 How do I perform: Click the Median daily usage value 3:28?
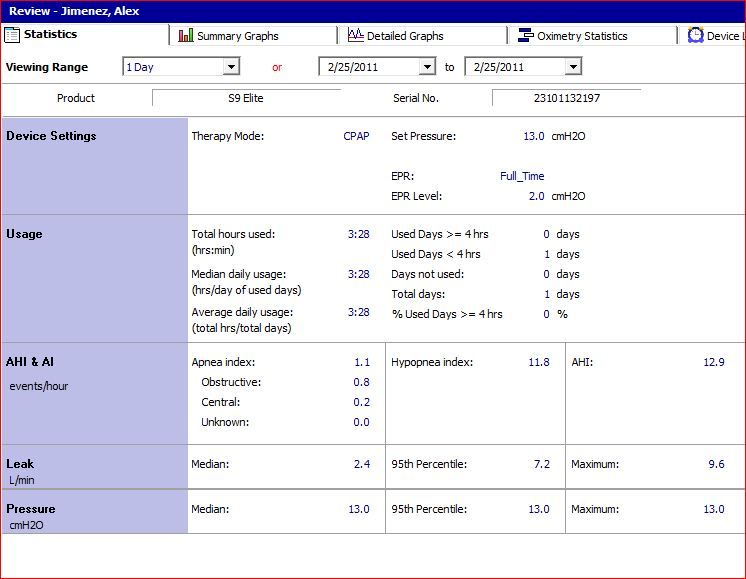pos(359,274)
